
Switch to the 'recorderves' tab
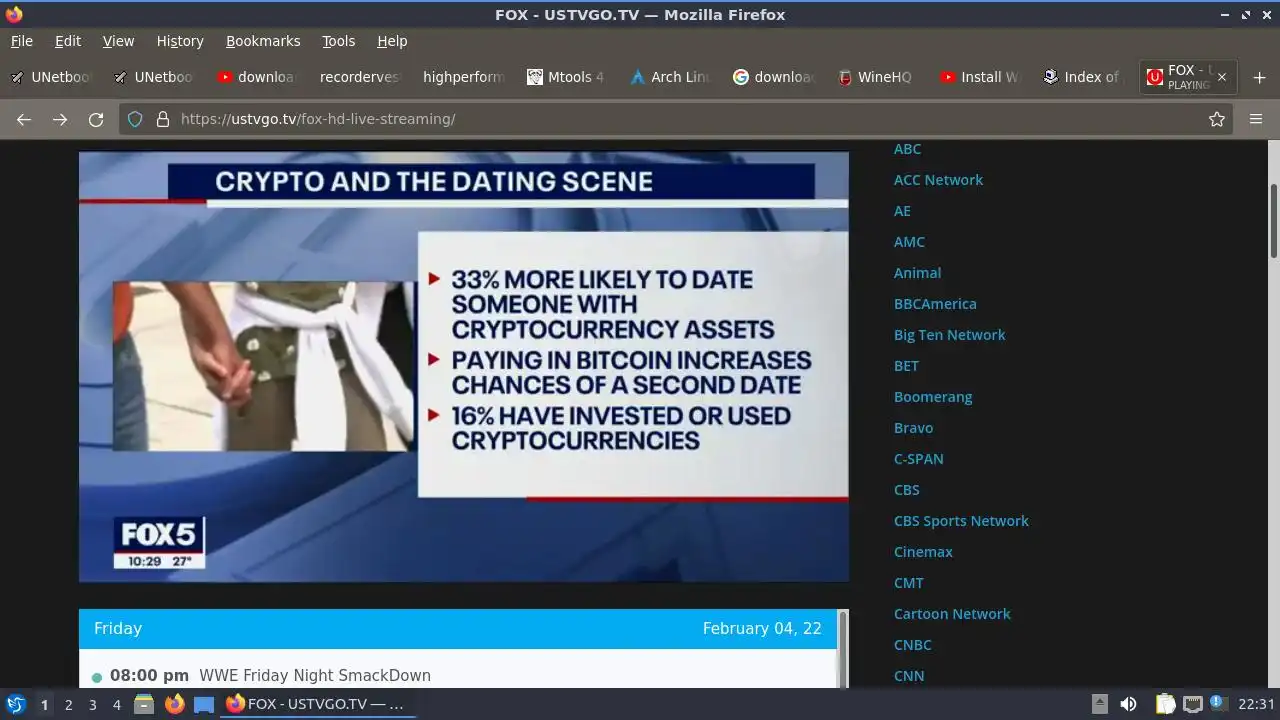click(x=359, y=77)
